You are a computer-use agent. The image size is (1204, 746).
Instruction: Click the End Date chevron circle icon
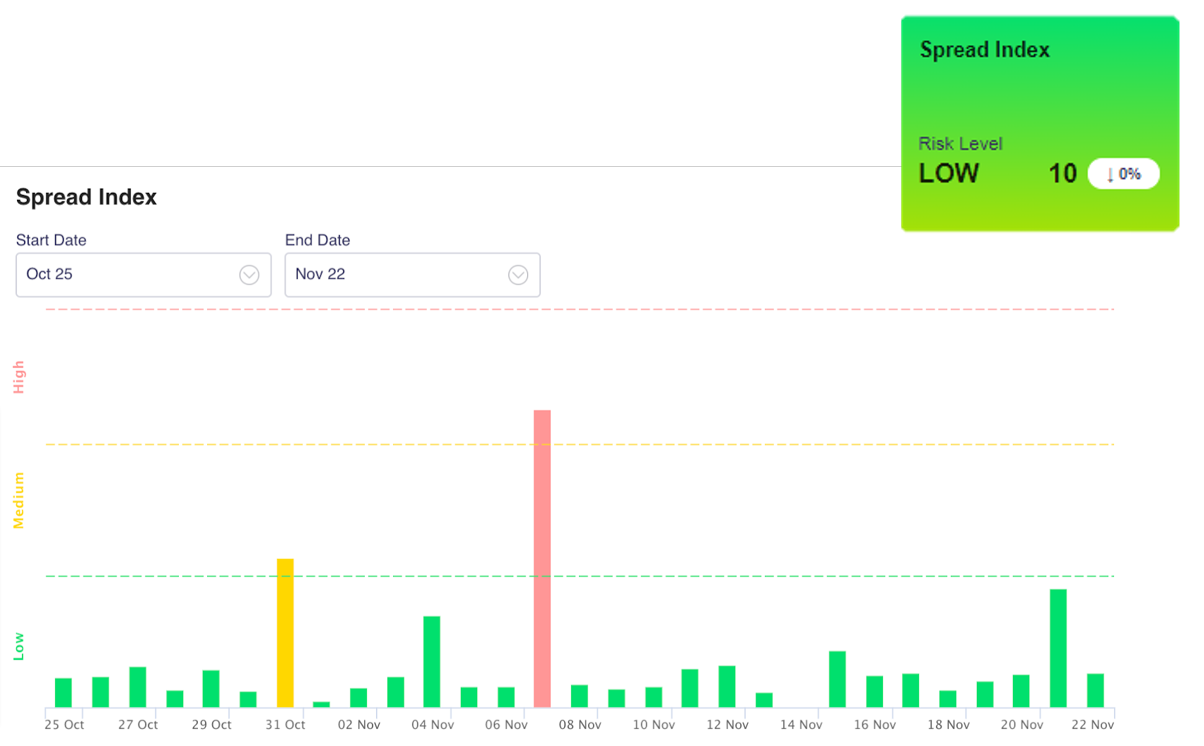coord(518,275)
